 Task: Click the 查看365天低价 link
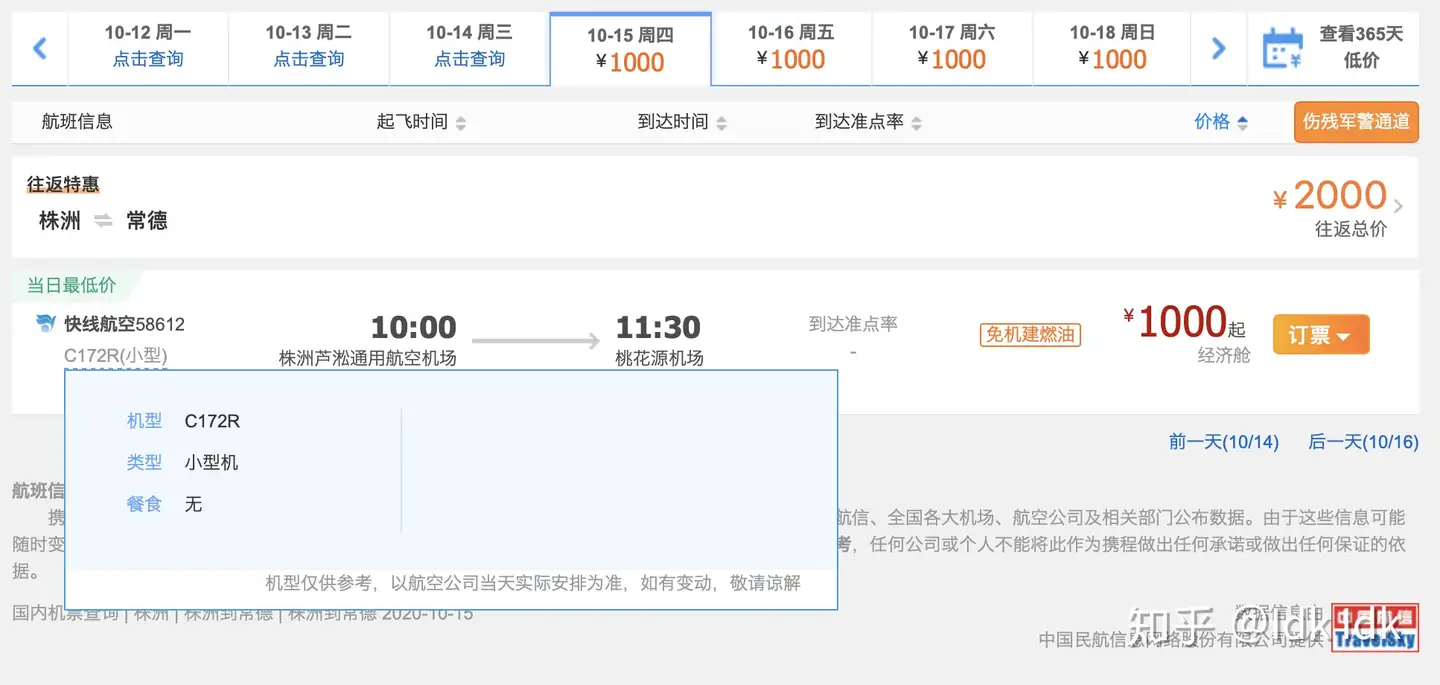pyautogui.click(x=1361, y=47)
